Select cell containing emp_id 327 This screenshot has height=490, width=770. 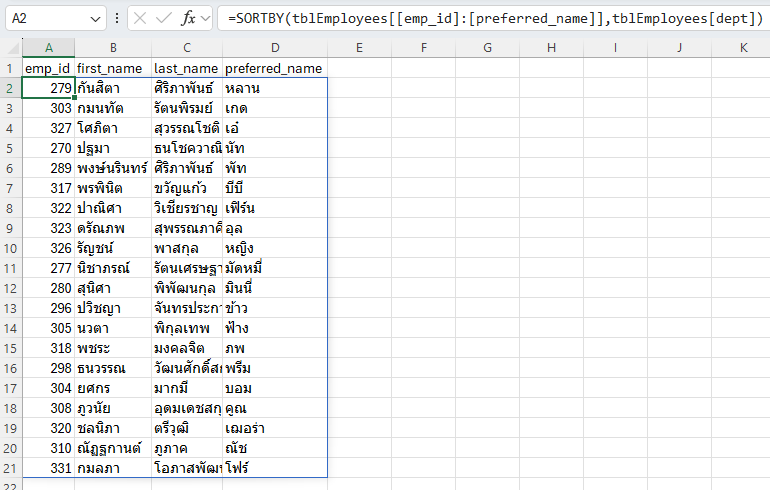coord(49,128)
